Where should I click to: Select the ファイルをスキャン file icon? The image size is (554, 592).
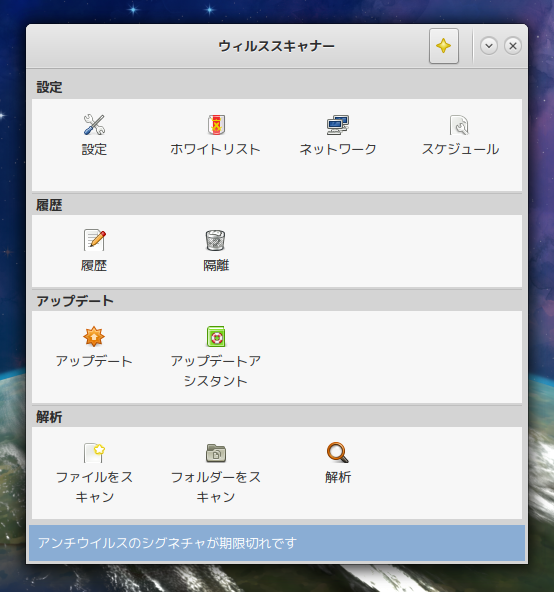pyautogui.click(x=94, y=453)
